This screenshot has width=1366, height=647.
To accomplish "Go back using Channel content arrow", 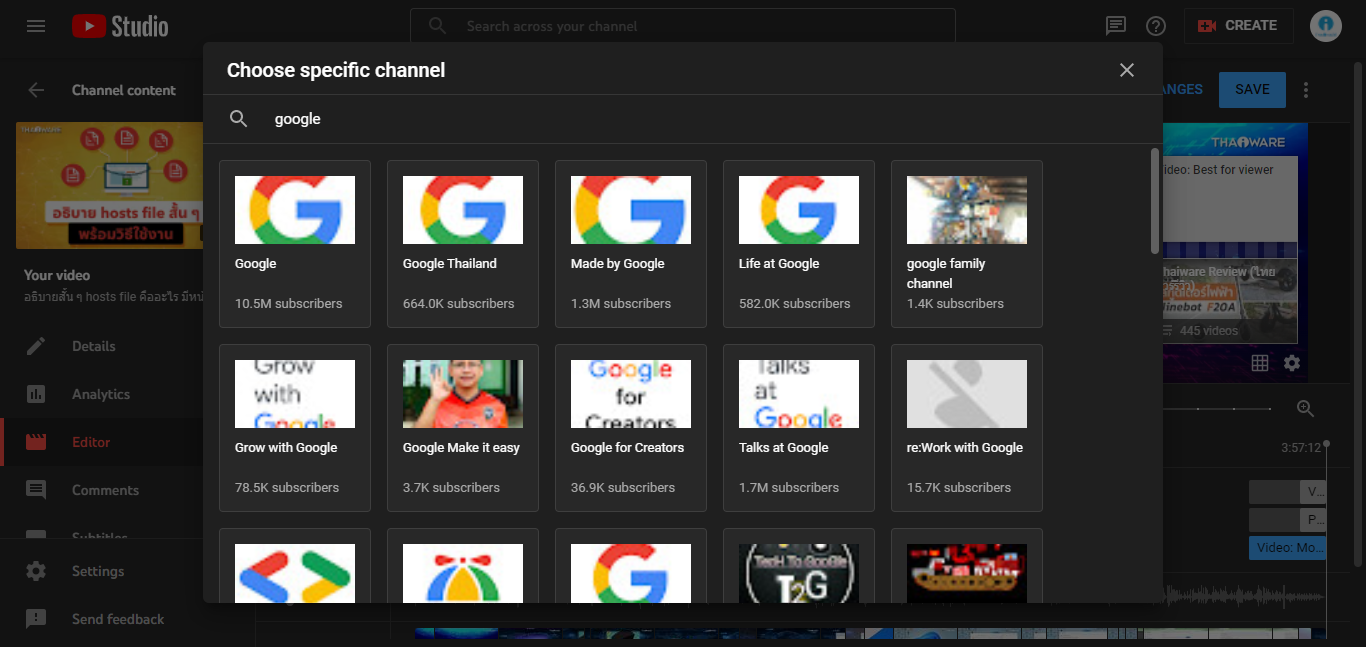I will pos(36,90).
